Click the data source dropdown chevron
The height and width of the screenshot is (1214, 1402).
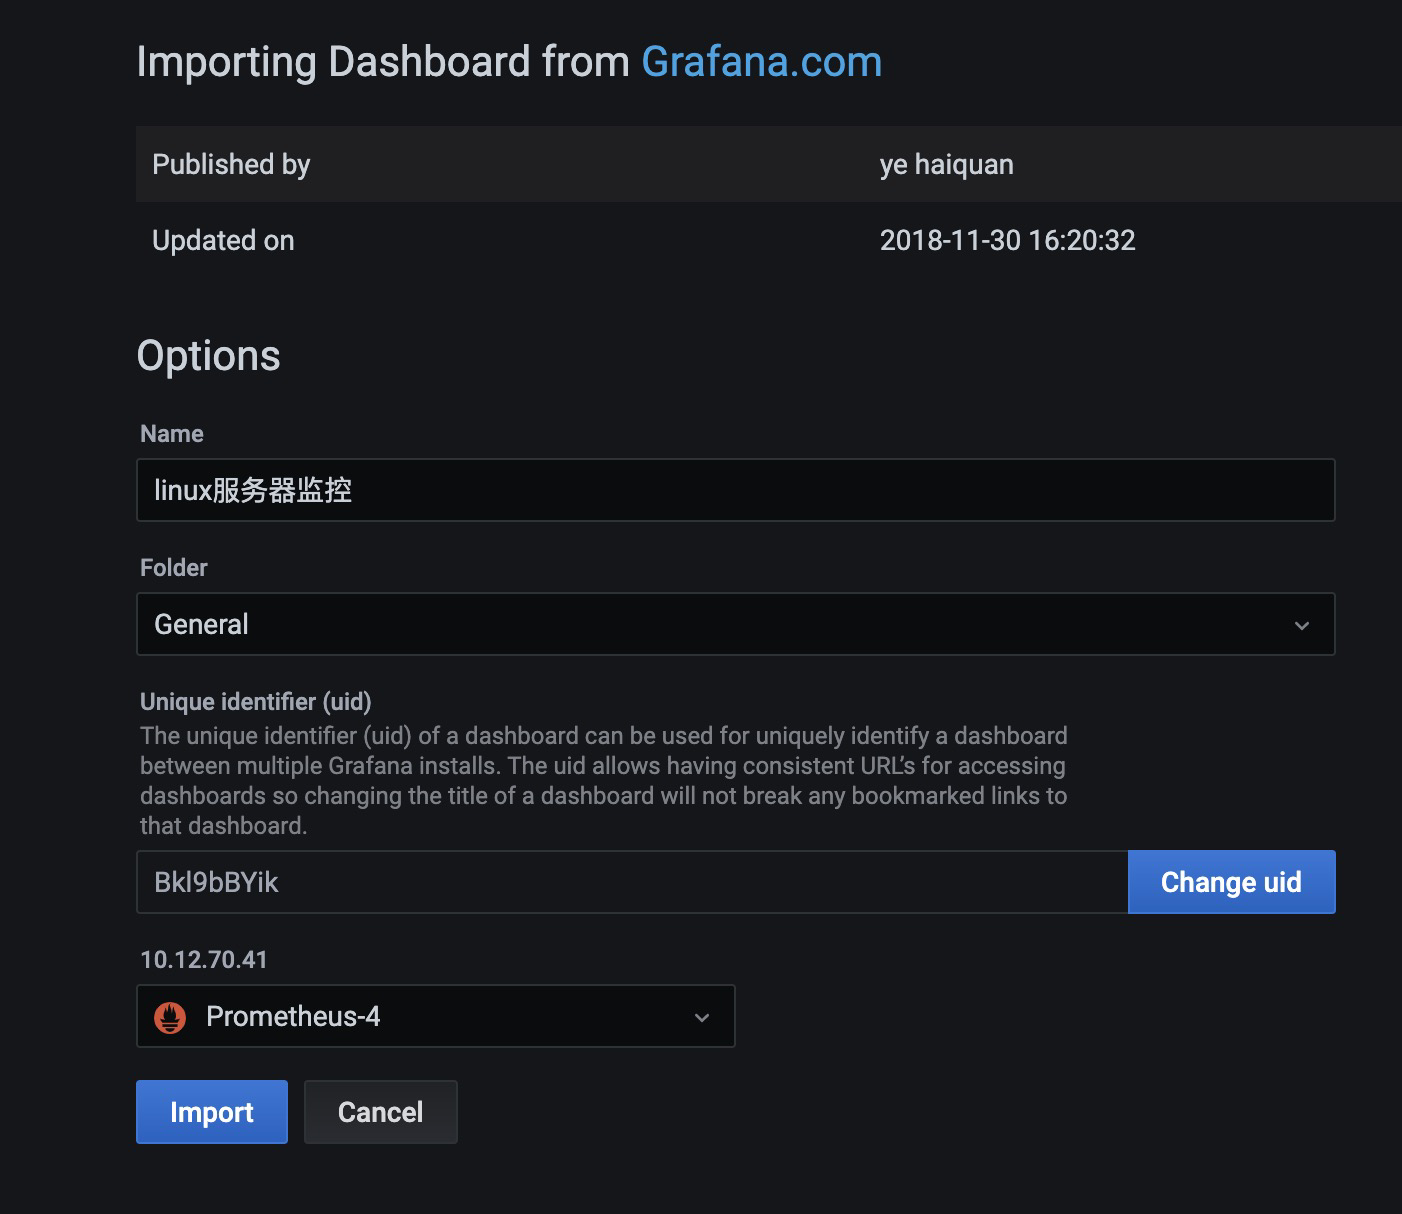(x=702, y=1017)
